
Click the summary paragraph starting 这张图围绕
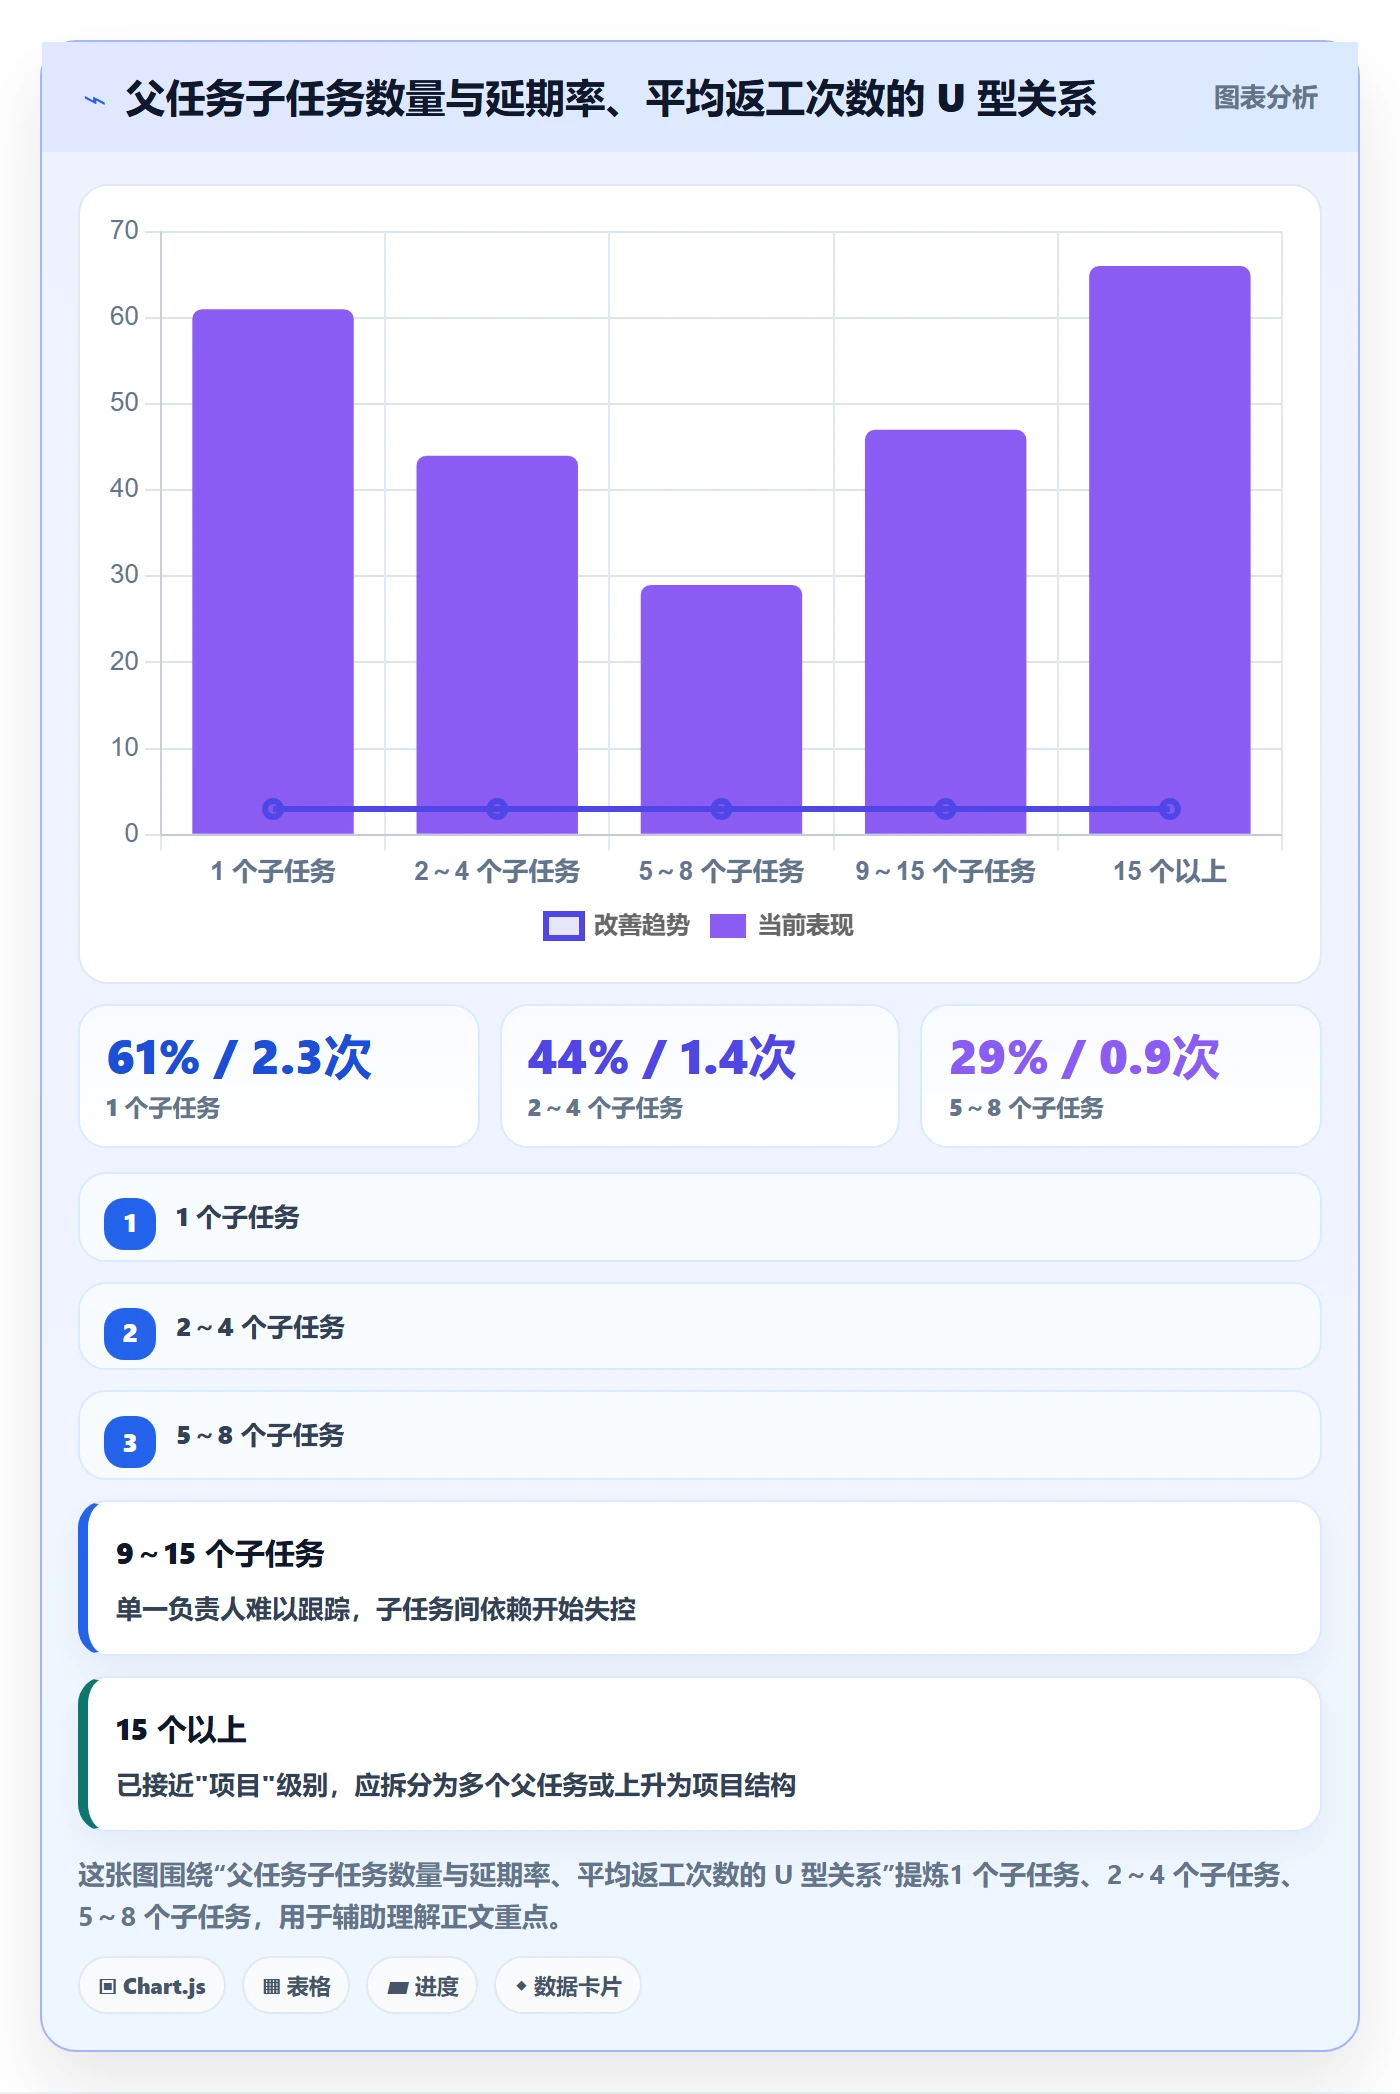click(690, 1896)
